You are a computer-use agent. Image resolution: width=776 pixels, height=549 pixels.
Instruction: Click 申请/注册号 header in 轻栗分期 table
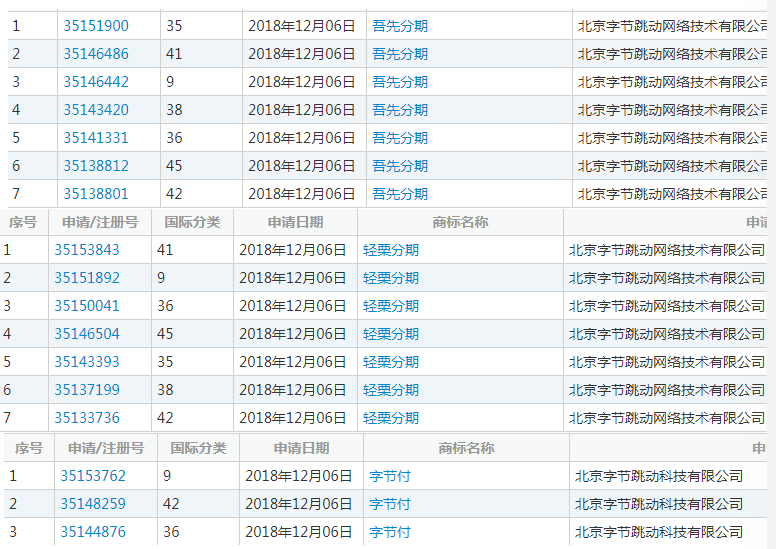(100, 222)
